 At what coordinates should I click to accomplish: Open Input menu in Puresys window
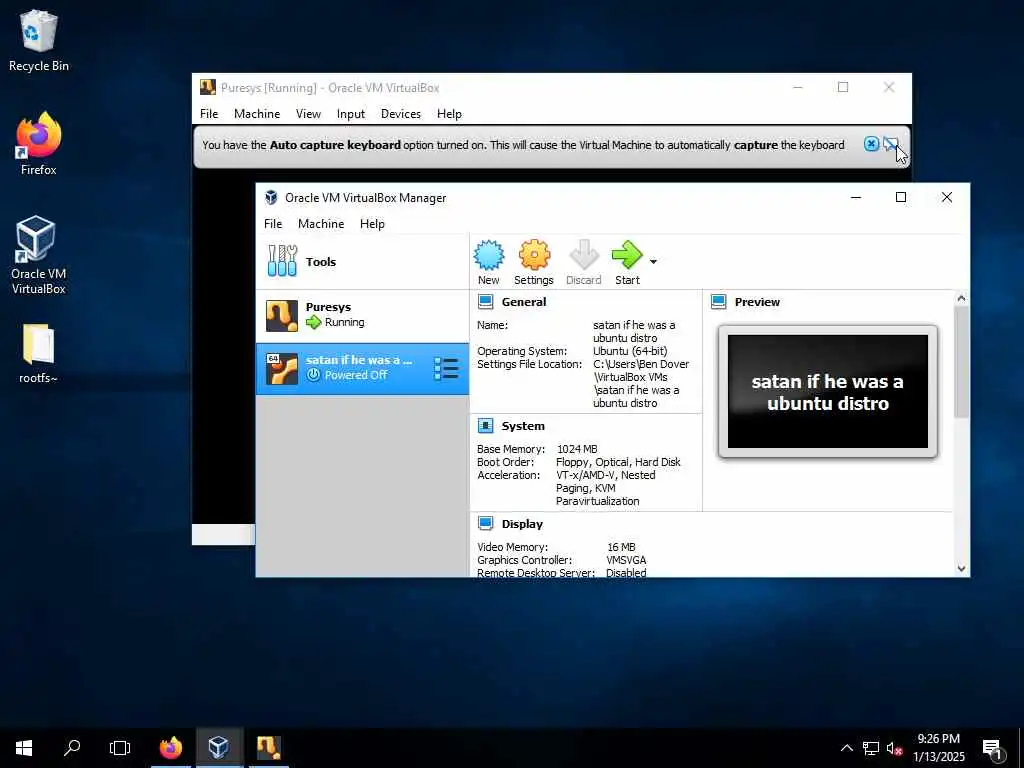351,114
